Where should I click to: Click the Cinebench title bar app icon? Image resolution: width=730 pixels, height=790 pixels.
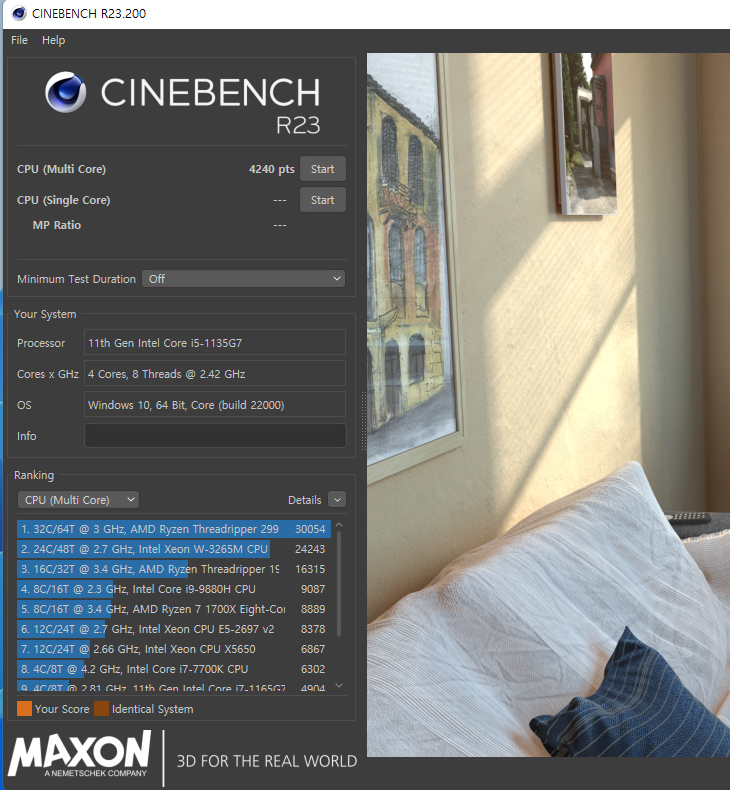click(x=19, y=14)
